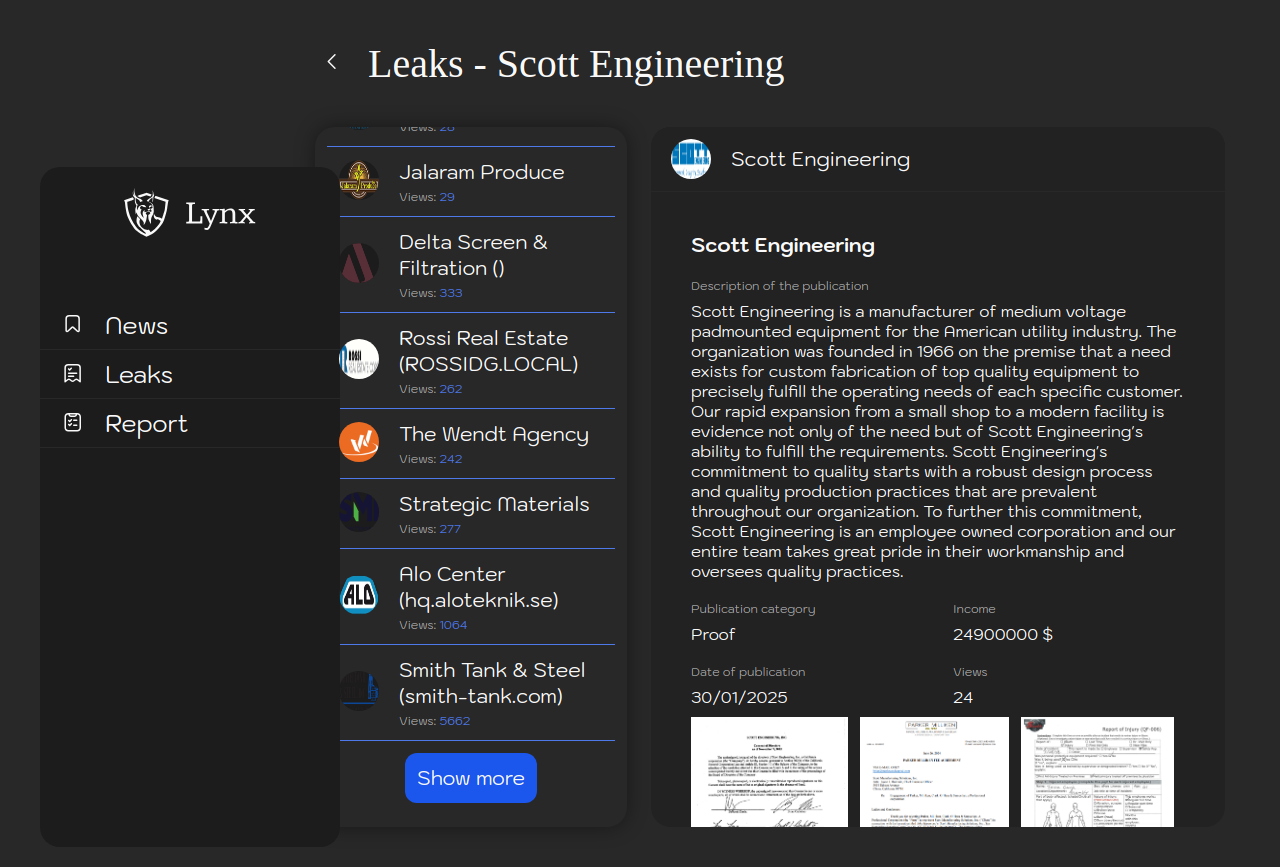Open the first document thumbnail with signatures
Screen dimensions: 1280x867
(x=769, y=771)
